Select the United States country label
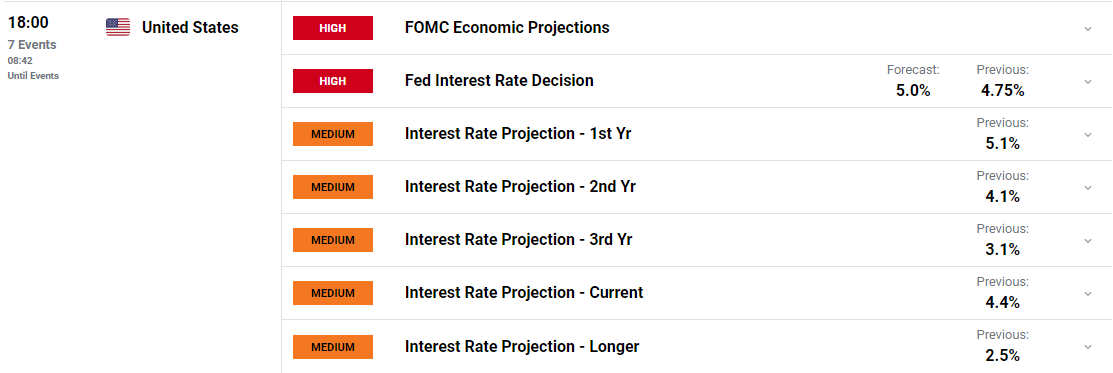 coord(190,28)
